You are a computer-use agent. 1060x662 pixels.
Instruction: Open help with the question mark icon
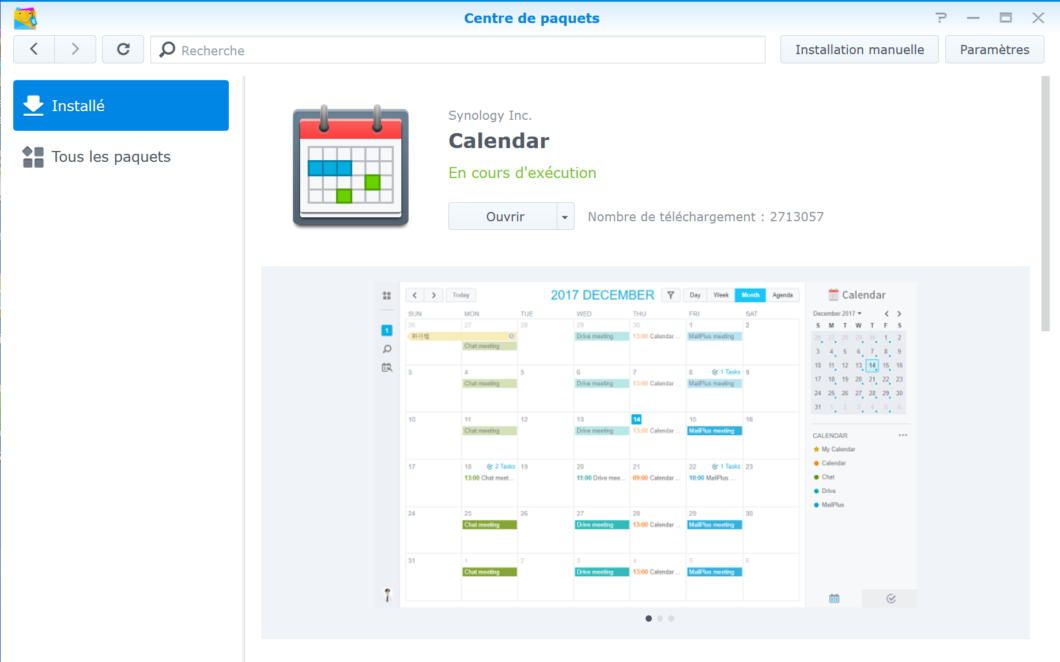(x=941, y=18)
